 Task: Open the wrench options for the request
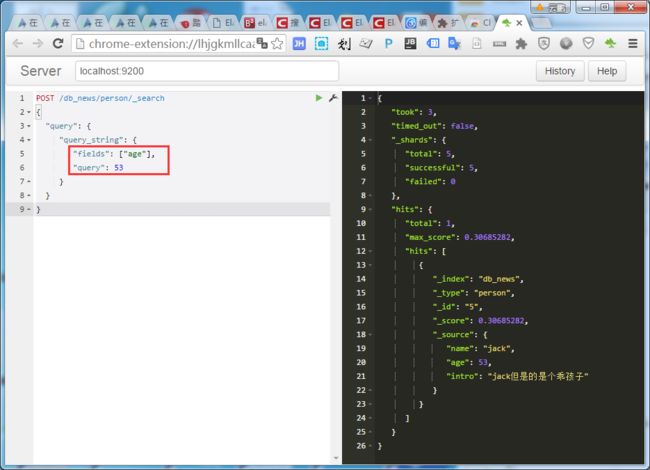[x=333, y=98]
